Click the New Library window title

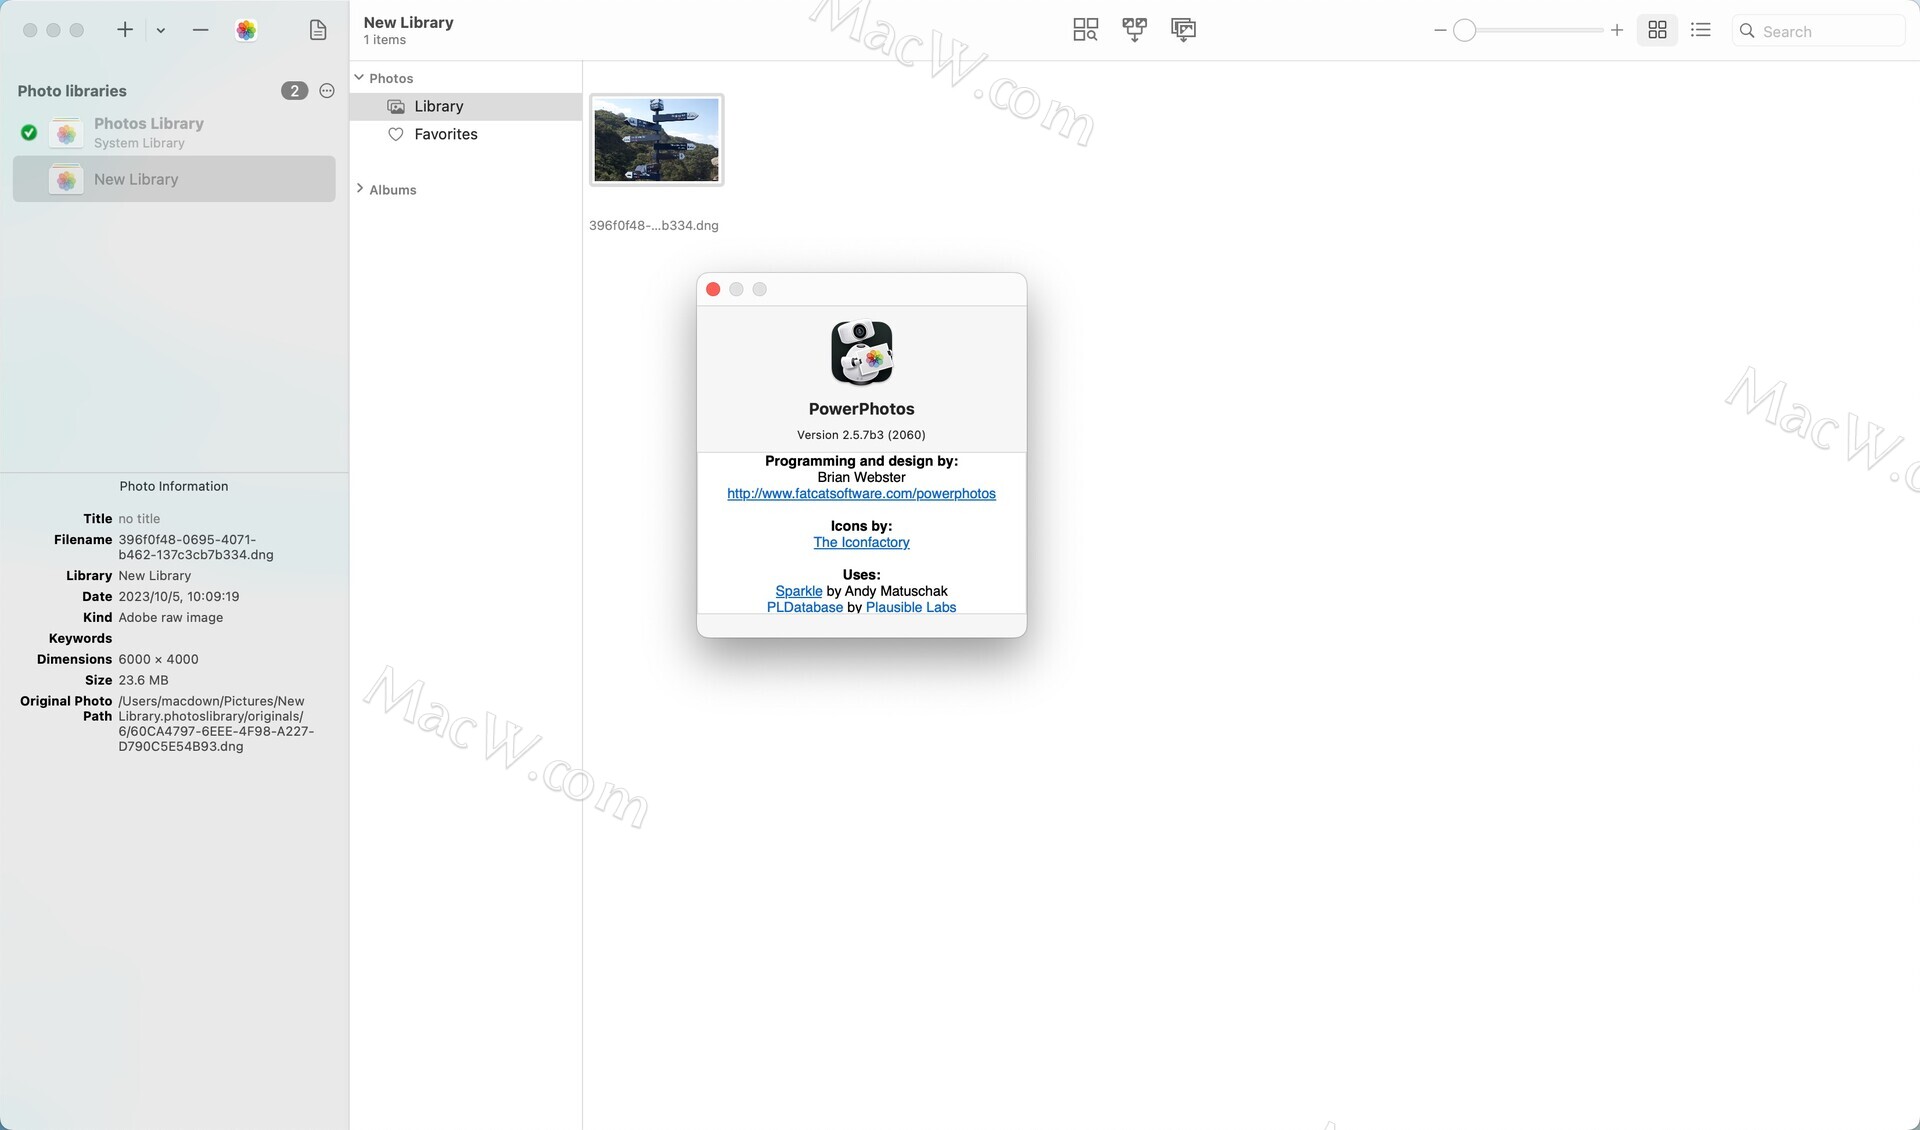click(x=408, y=22)
